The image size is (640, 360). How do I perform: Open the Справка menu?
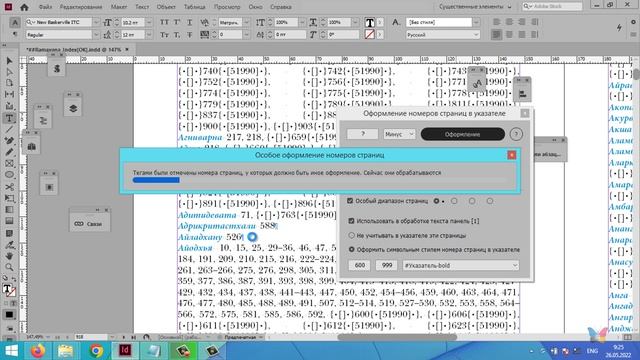(280, 7)
